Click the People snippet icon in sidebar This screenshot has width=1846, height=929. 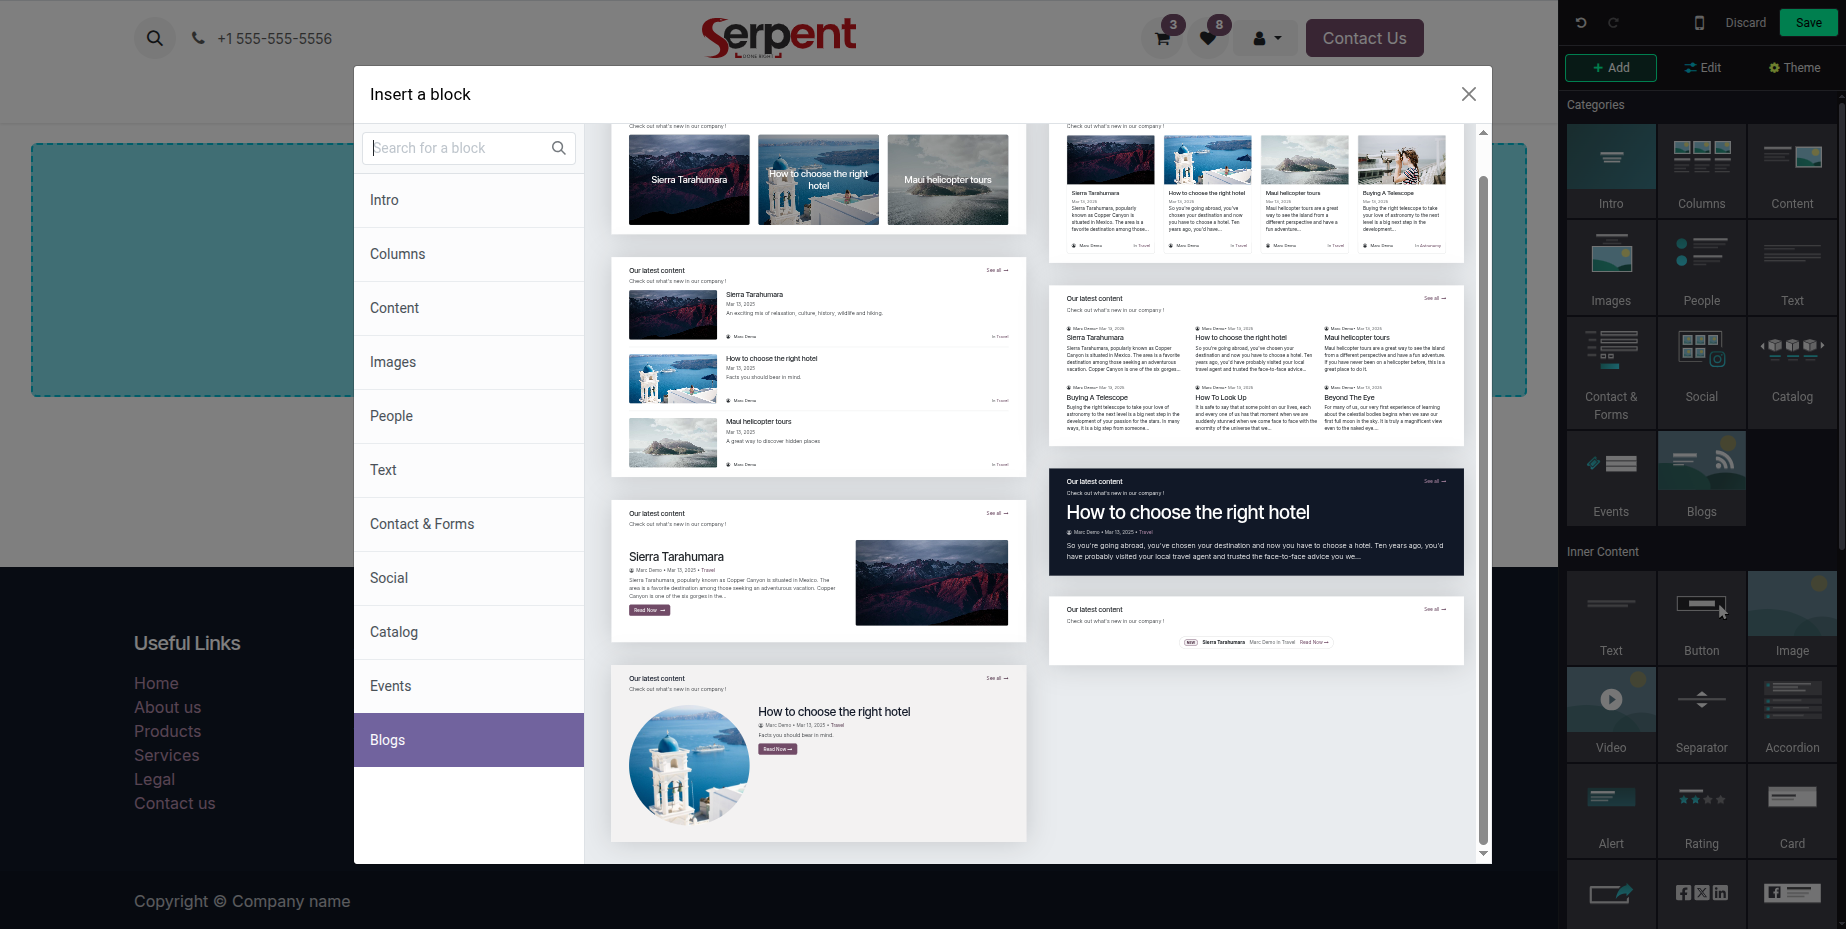(1702, 268)
